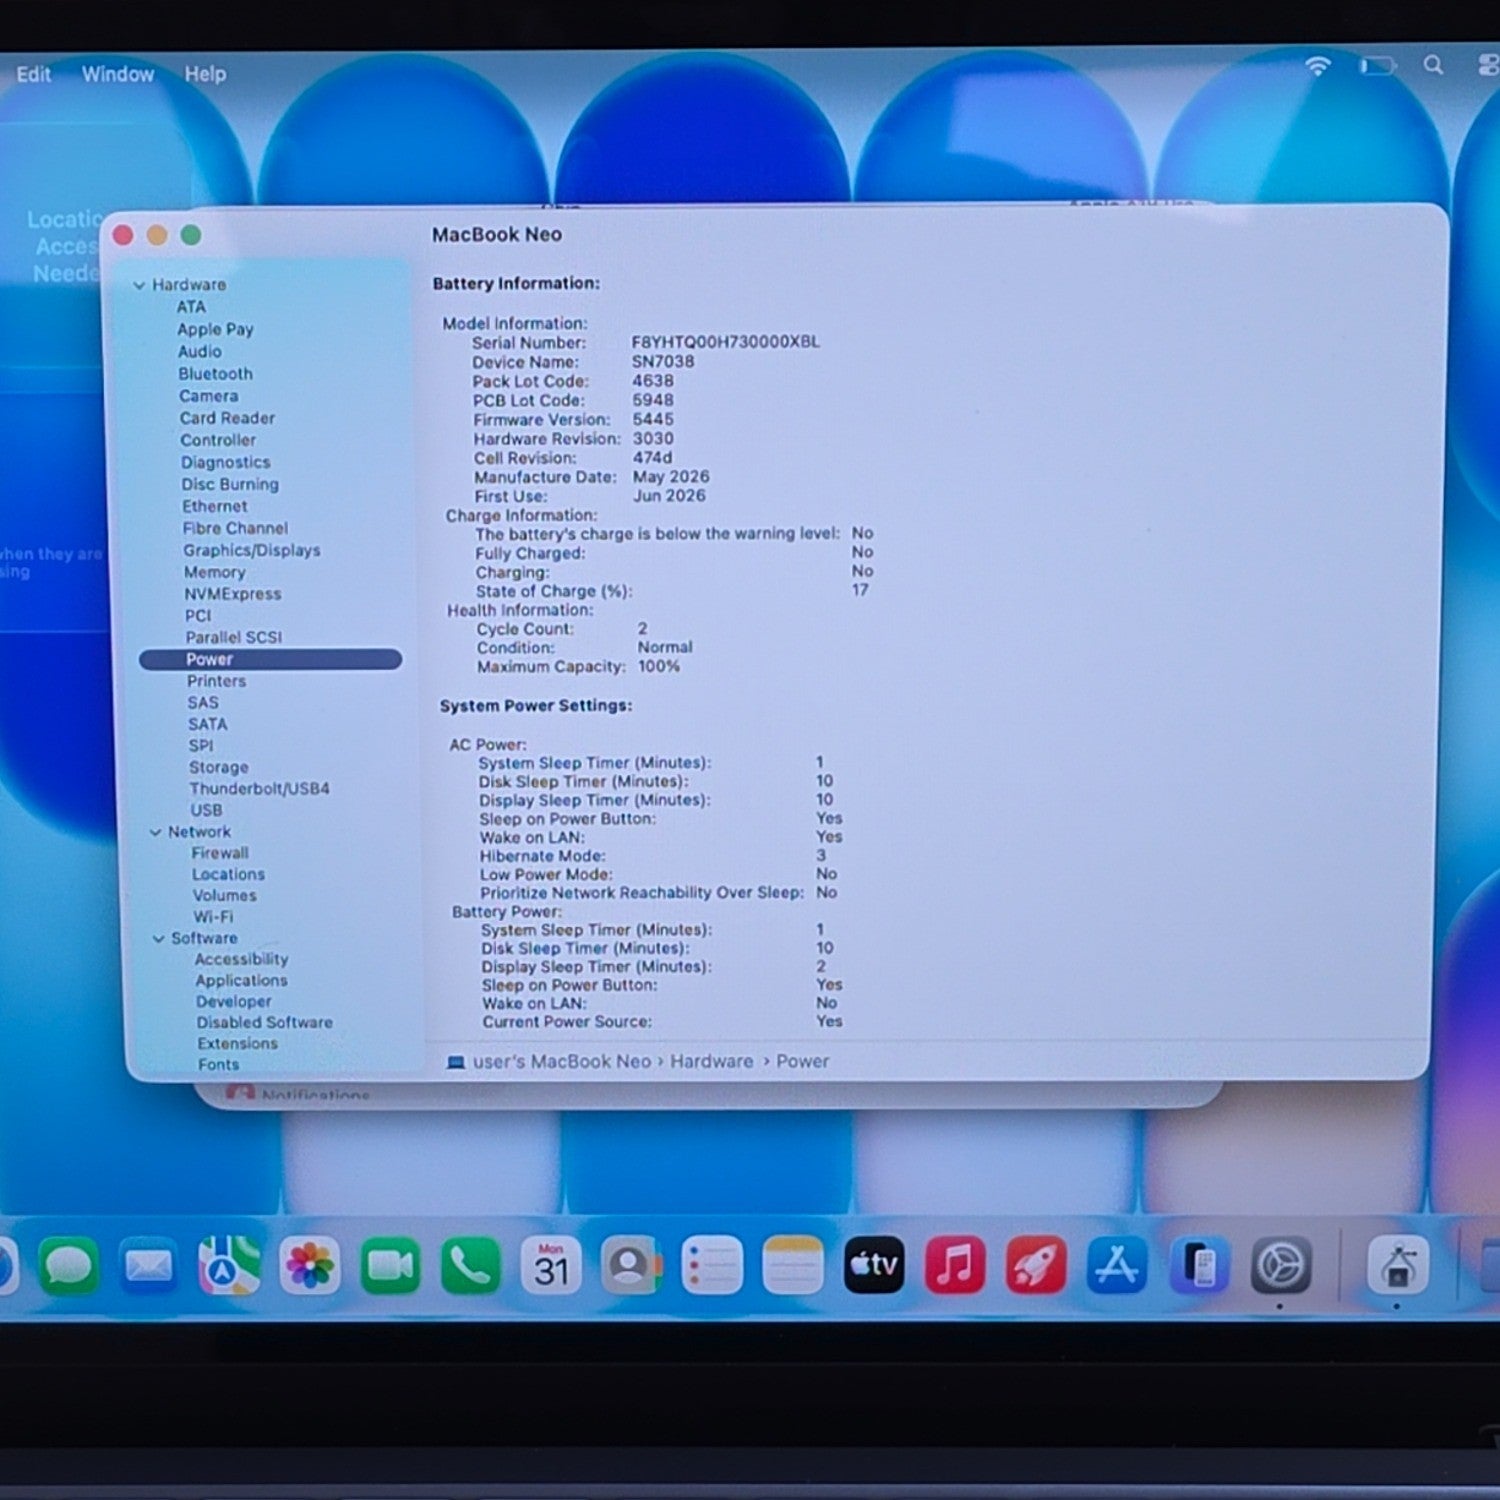1500x1500 pixels.
Task: Select Diagnostics in the sidebar
Action: (225, 462)
